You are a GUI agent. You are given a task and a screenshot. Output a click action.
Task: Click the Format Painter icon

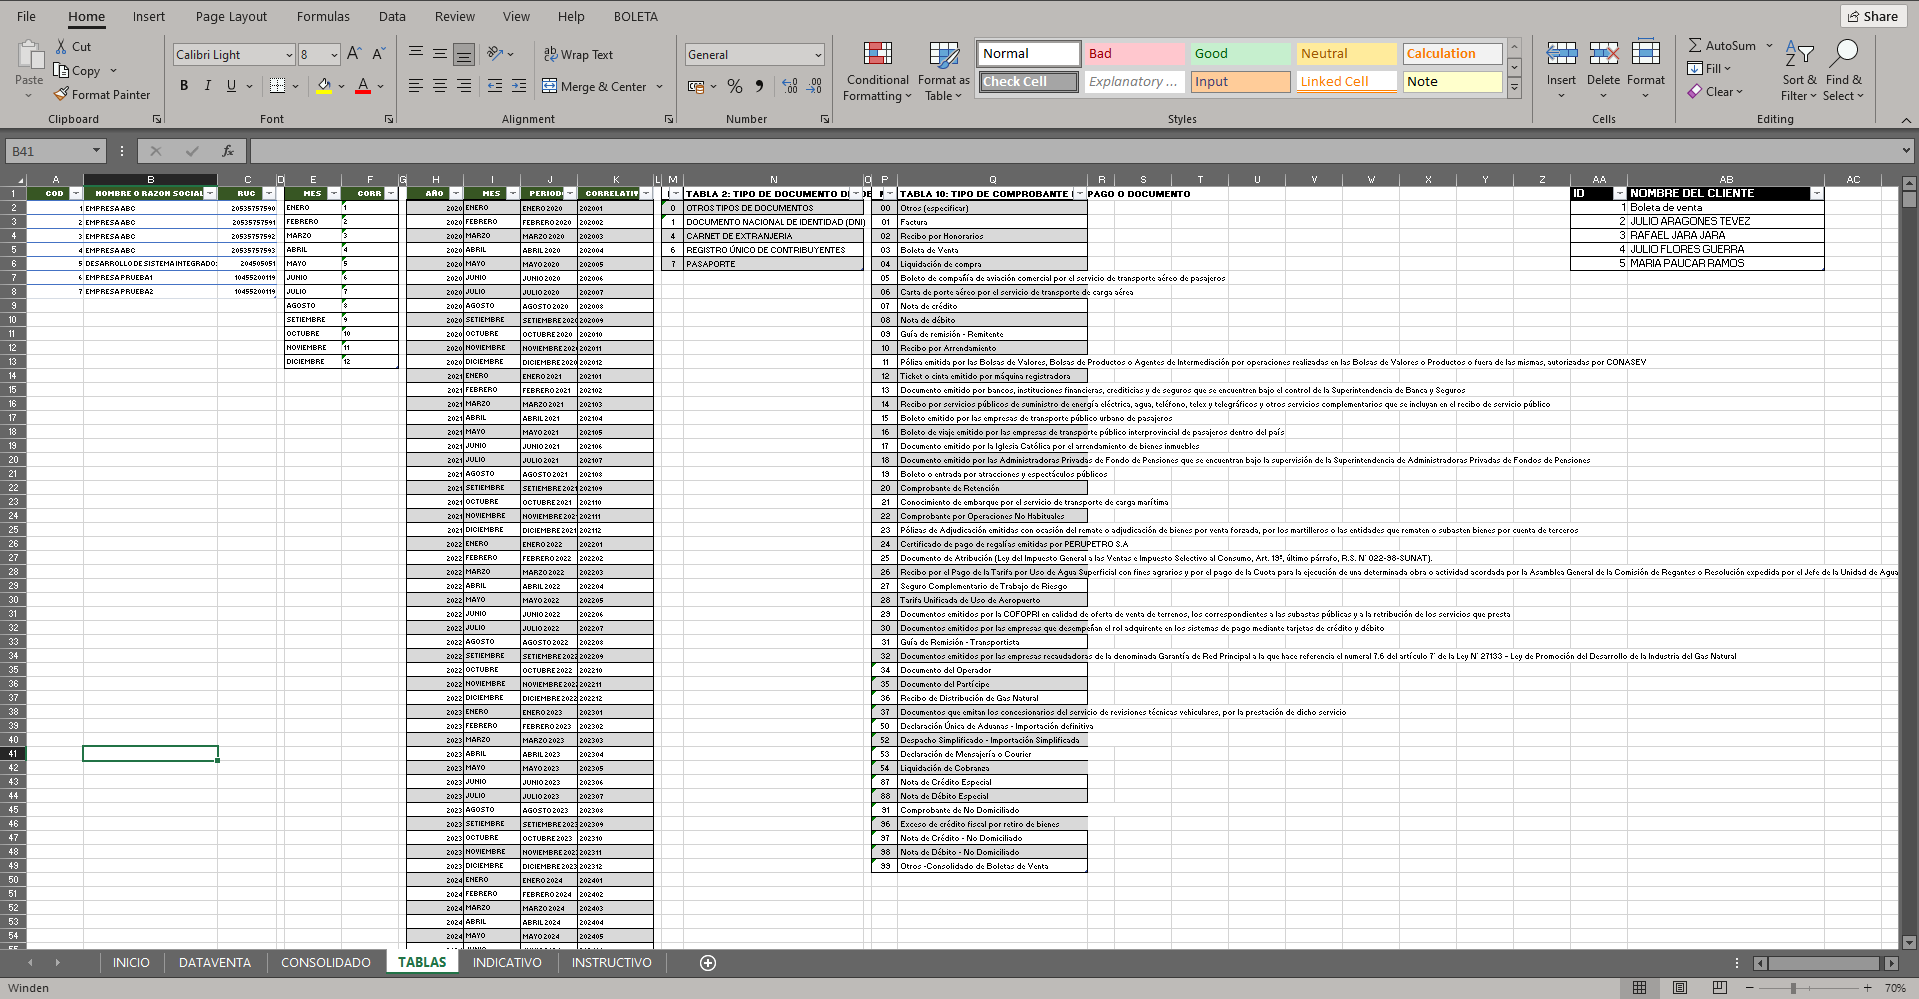coord(62,94)
